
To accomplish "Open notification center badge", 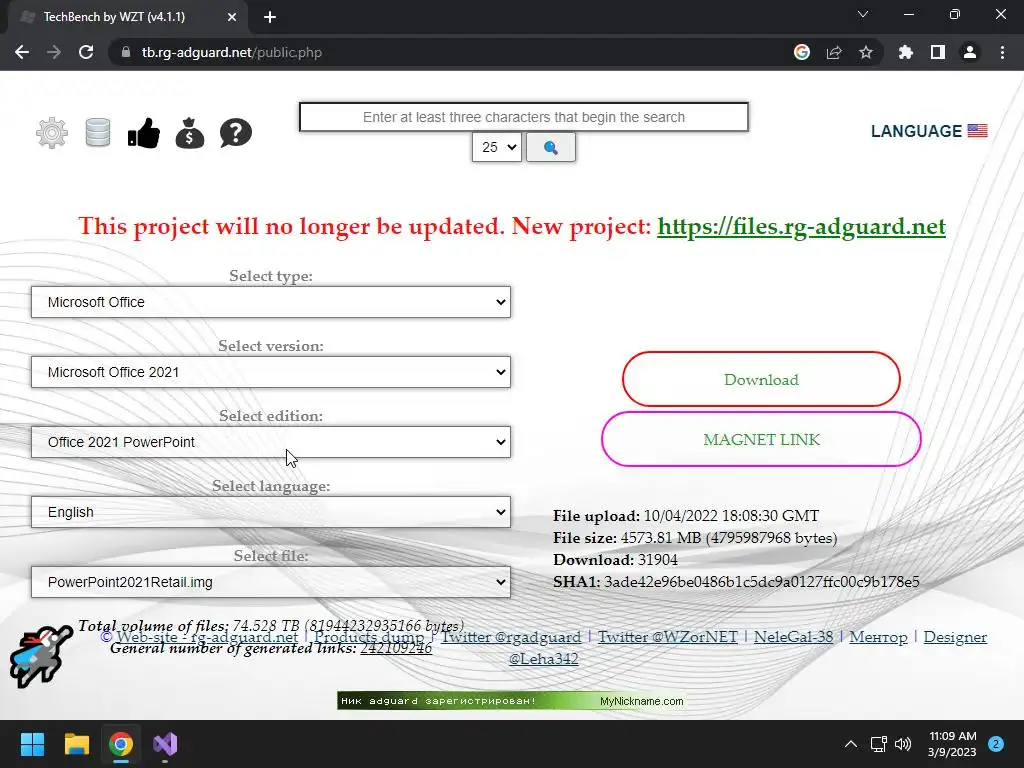I will point(996,744).
